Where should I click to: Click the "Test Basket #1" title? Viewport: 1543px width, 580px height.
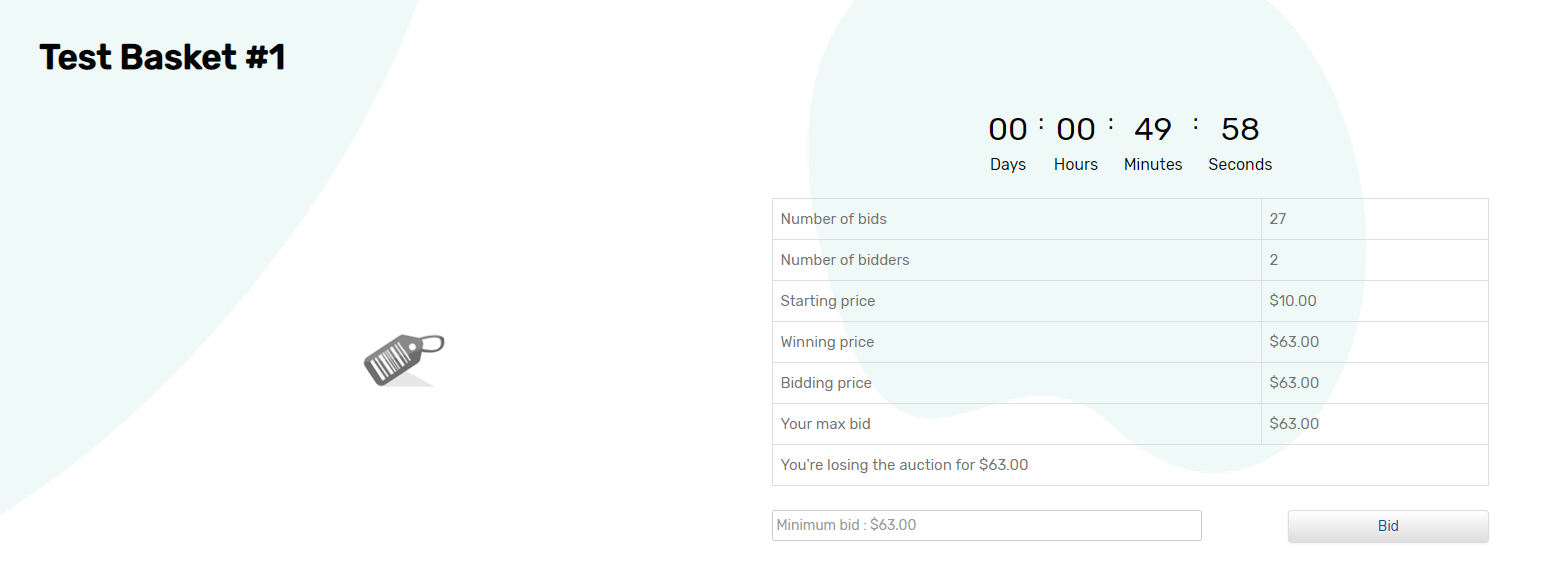point(162,58)
